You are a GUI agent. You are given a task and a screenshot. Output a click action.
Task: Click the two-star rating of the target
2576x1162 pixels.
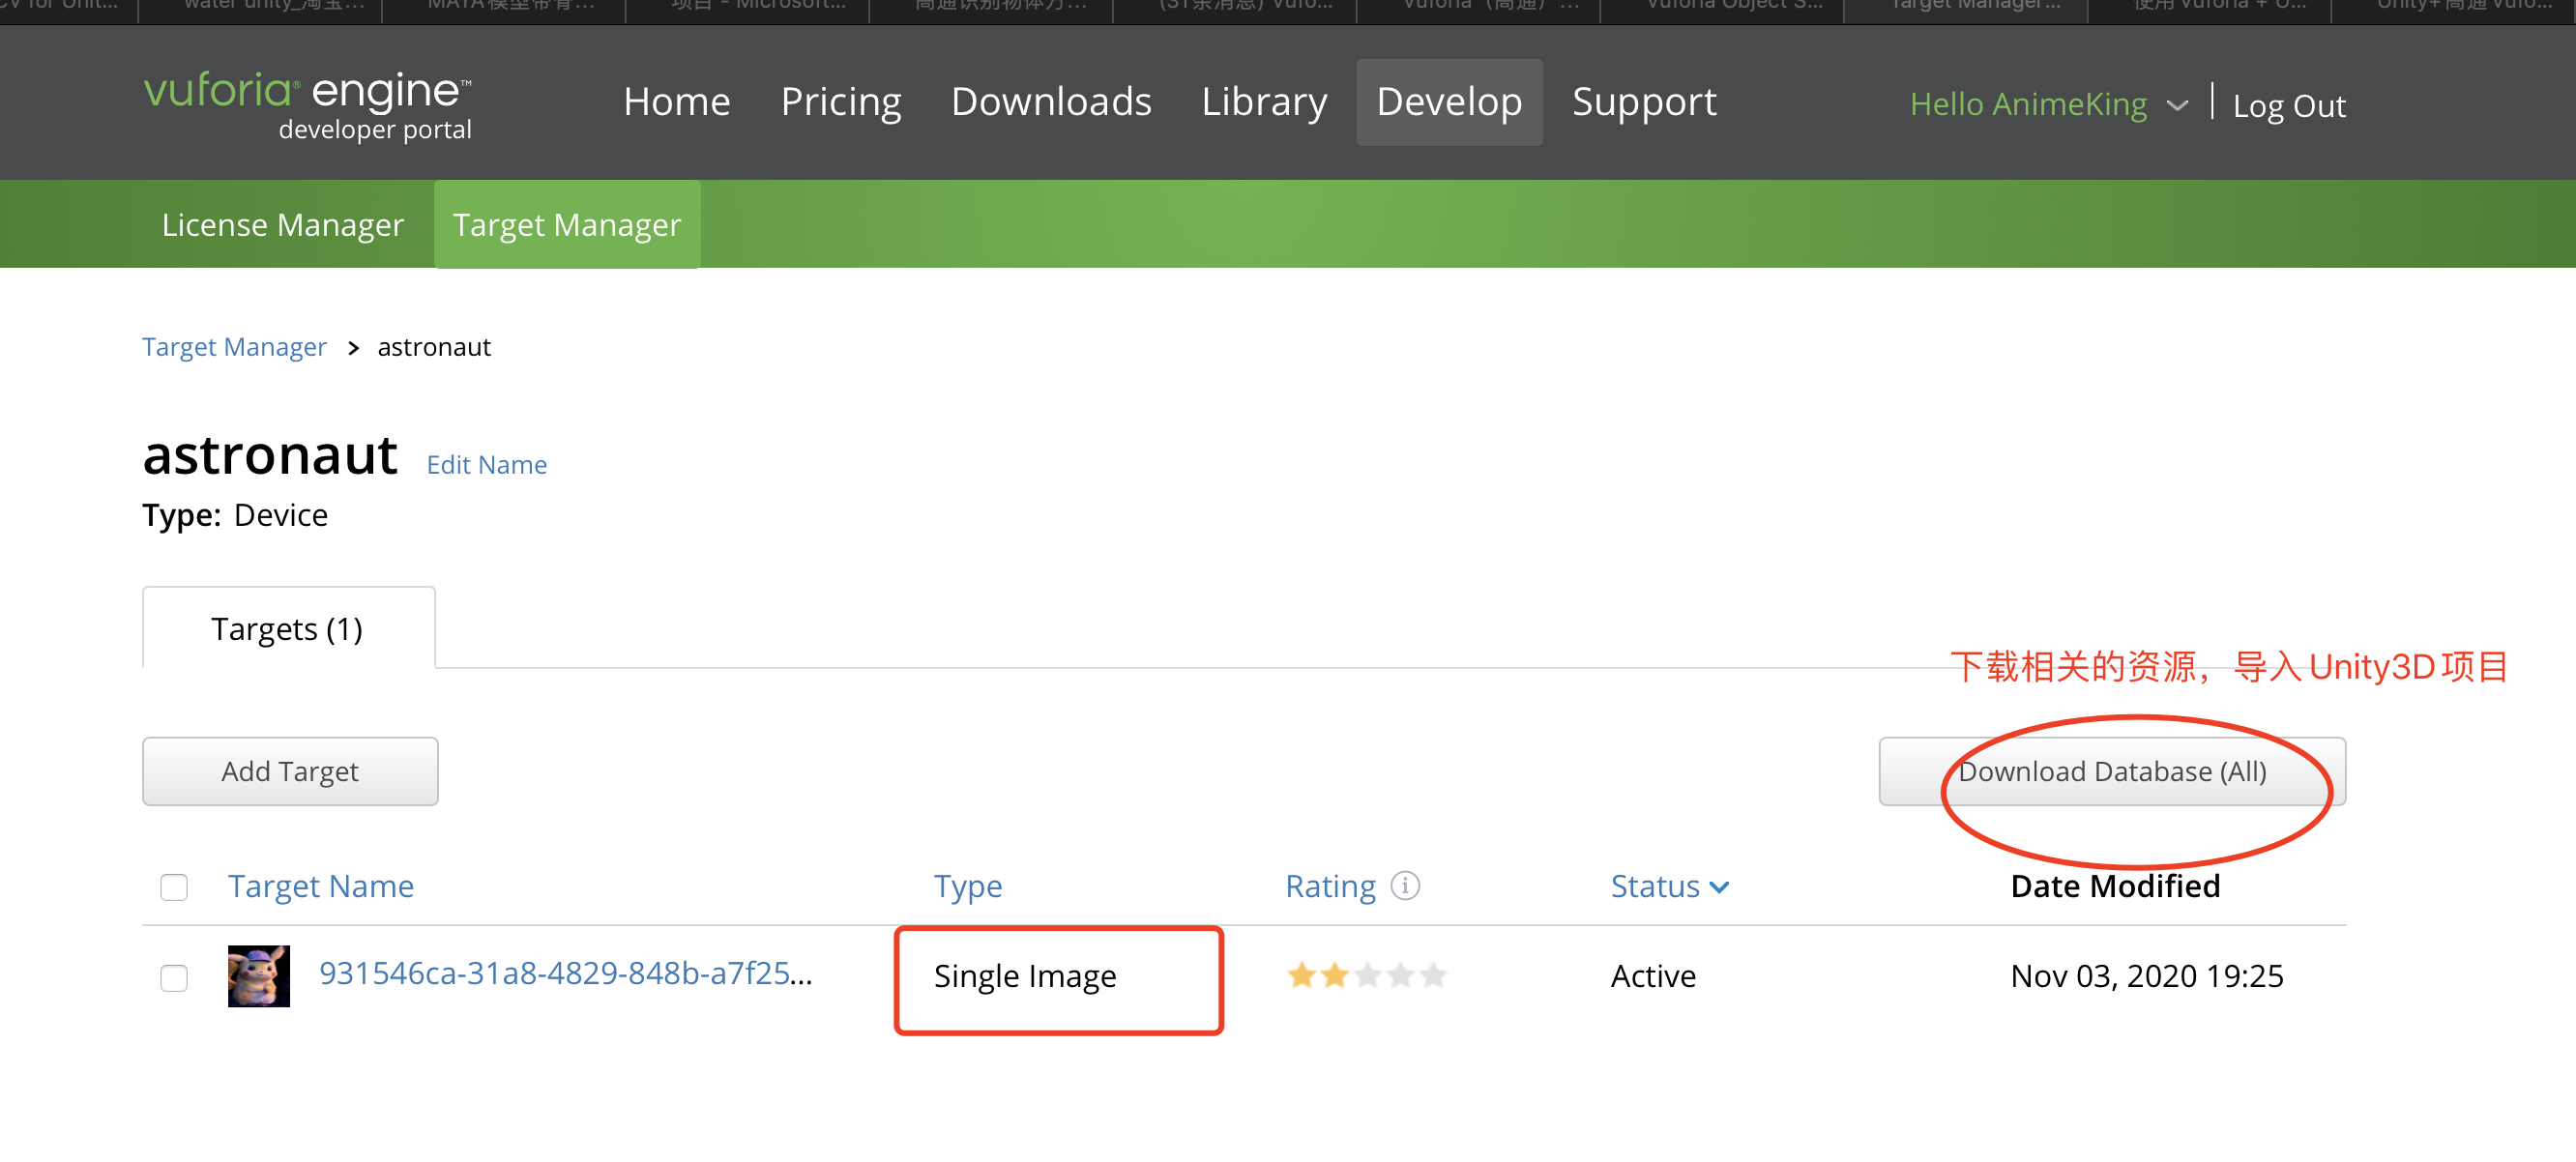click(1366, 974)
